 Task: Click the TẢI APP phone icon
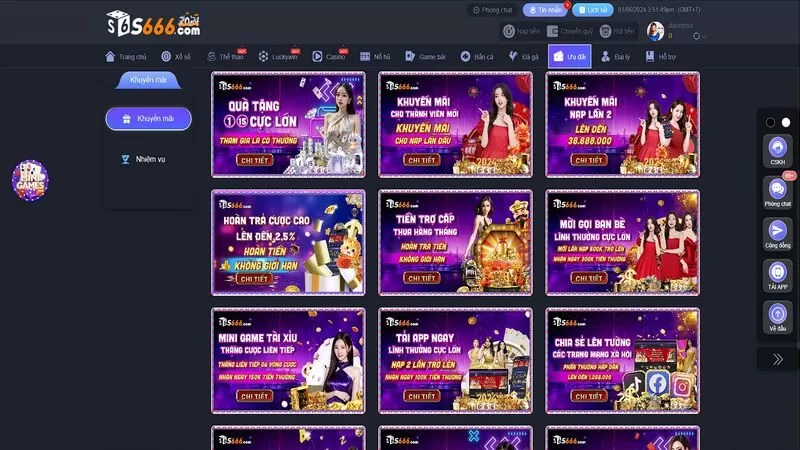pos(777,272)
